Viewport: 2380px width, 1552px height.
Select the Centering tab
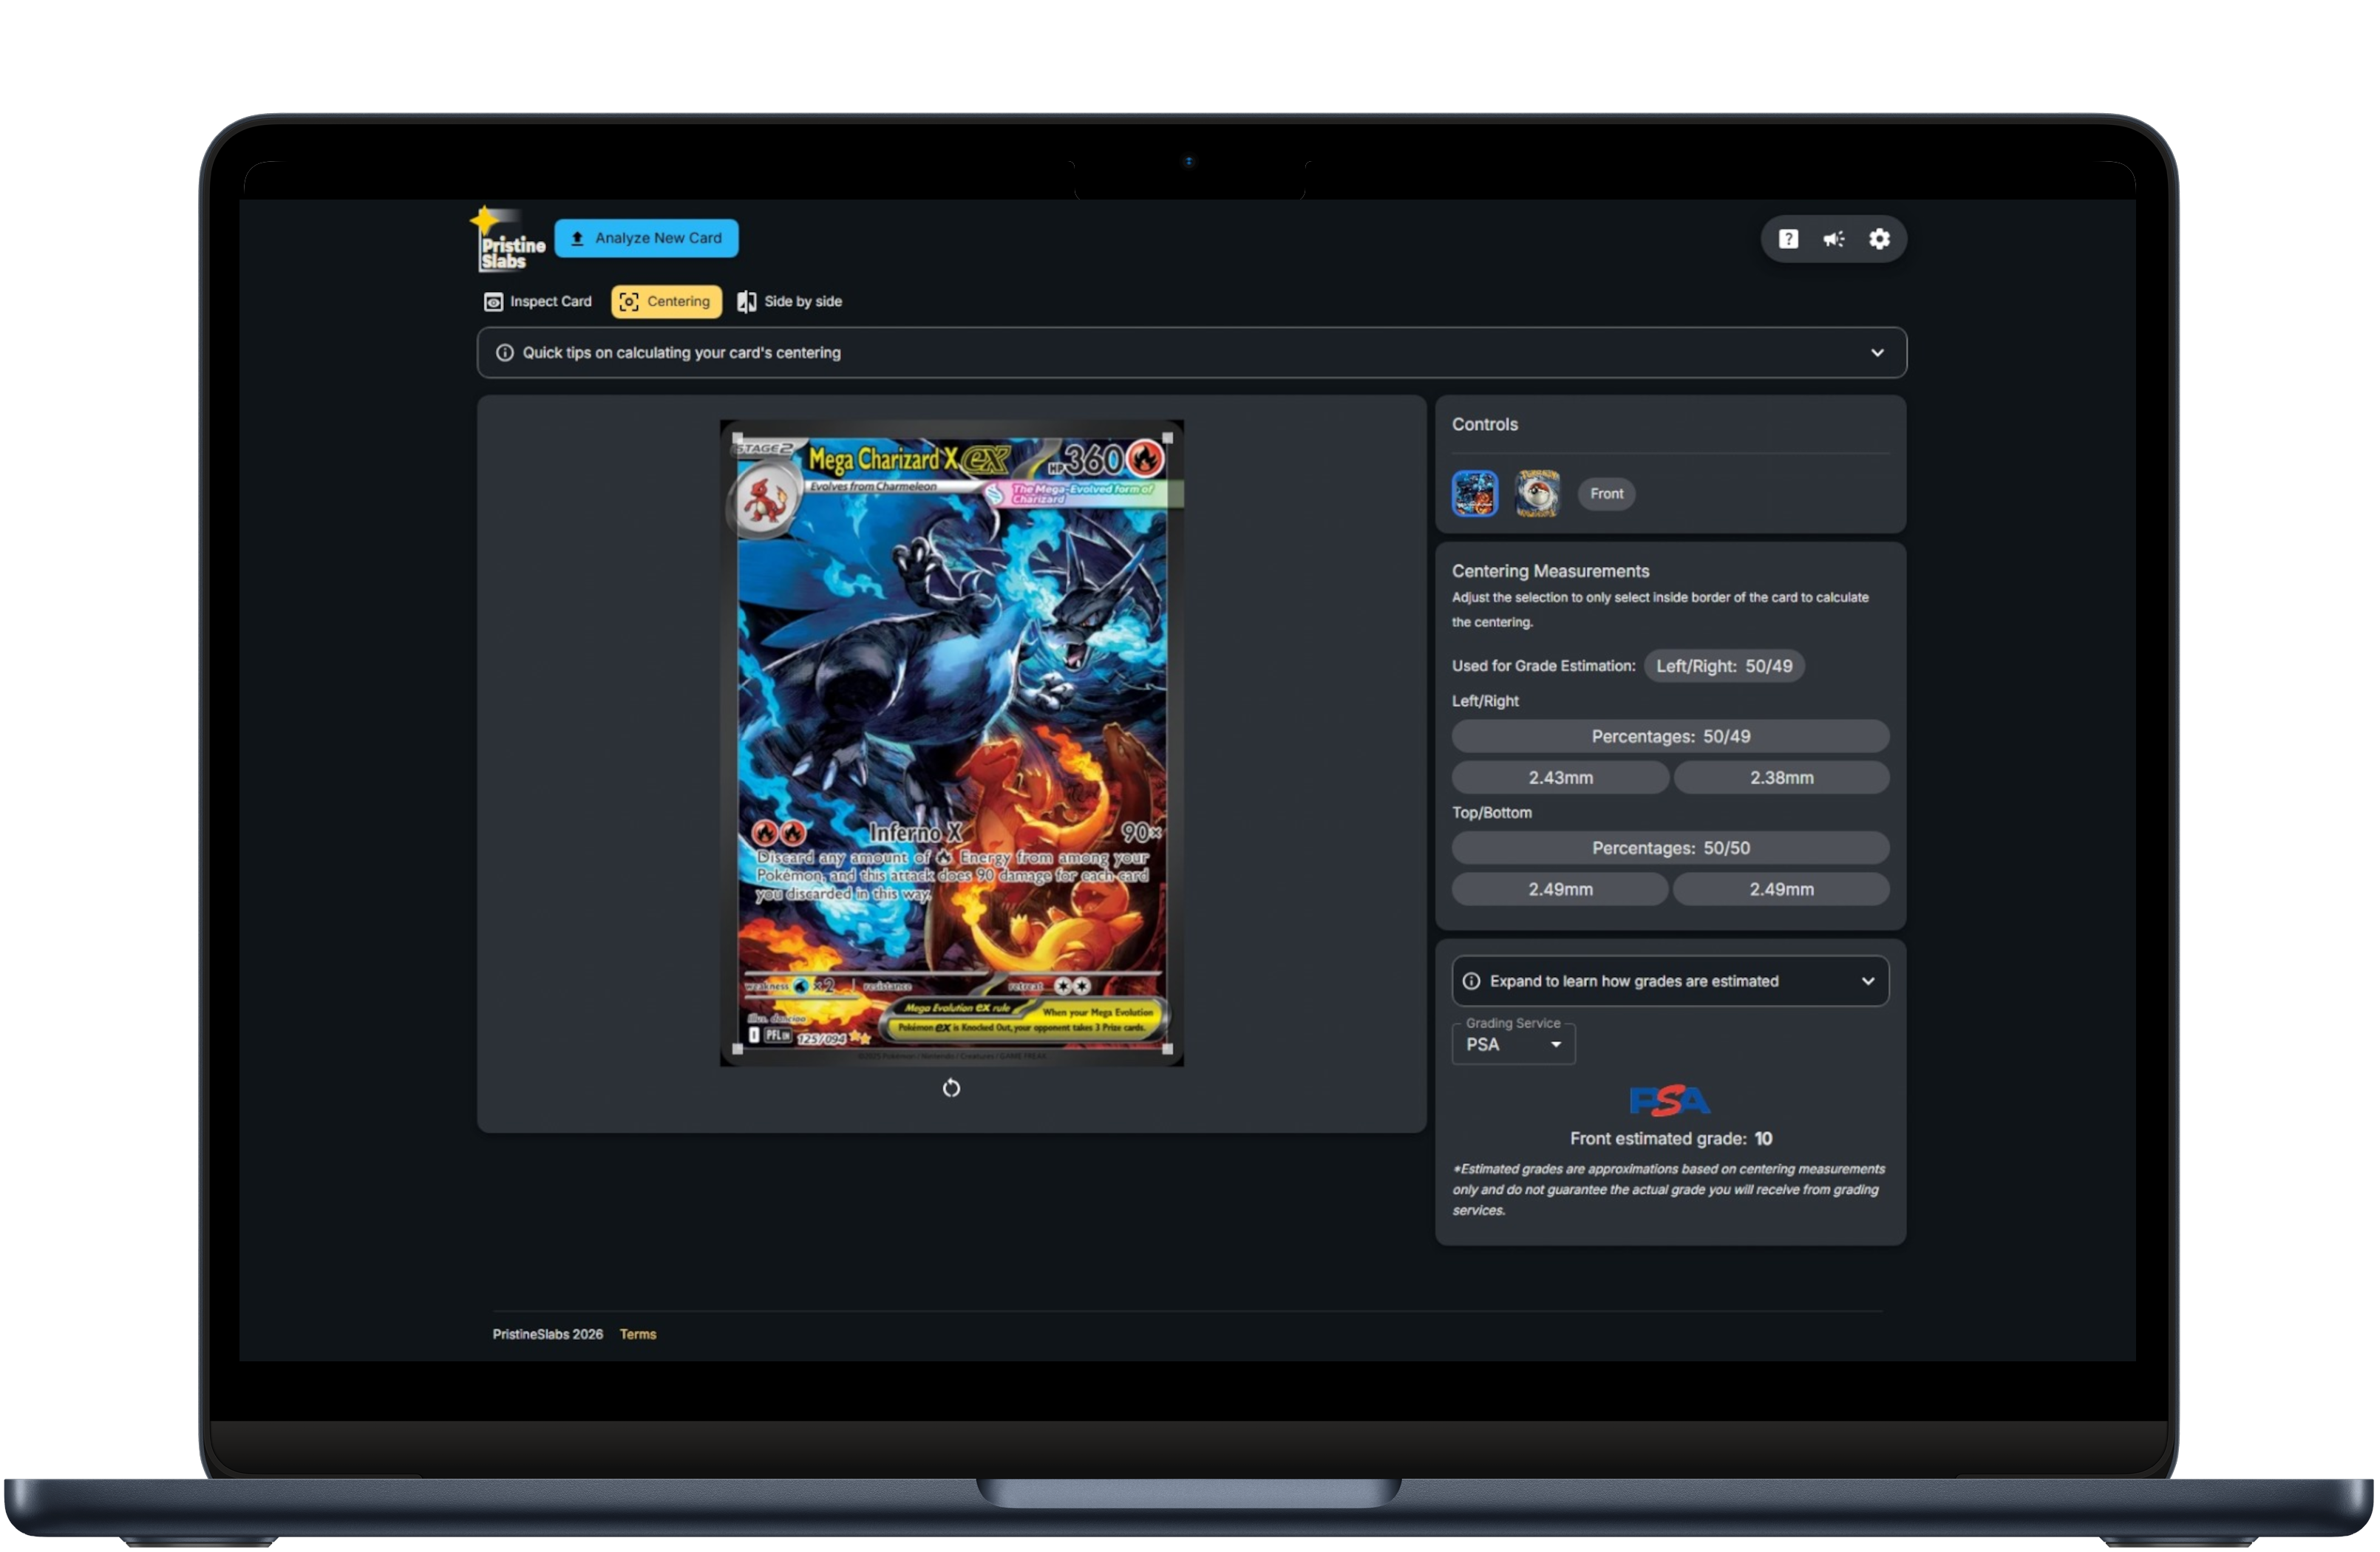(x=666, y=302)
